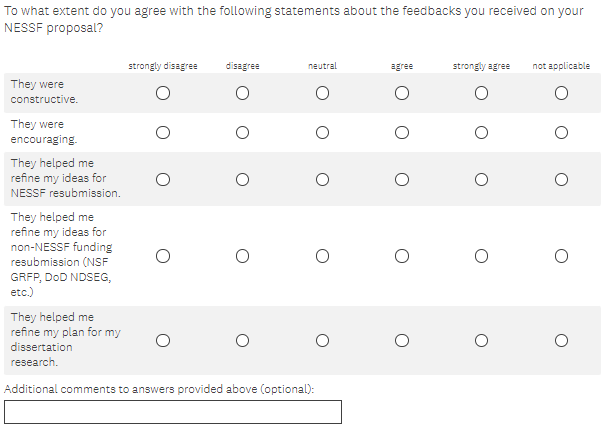Choose 'neutral' for dissertation research plan statement

[x=322, y=340]
